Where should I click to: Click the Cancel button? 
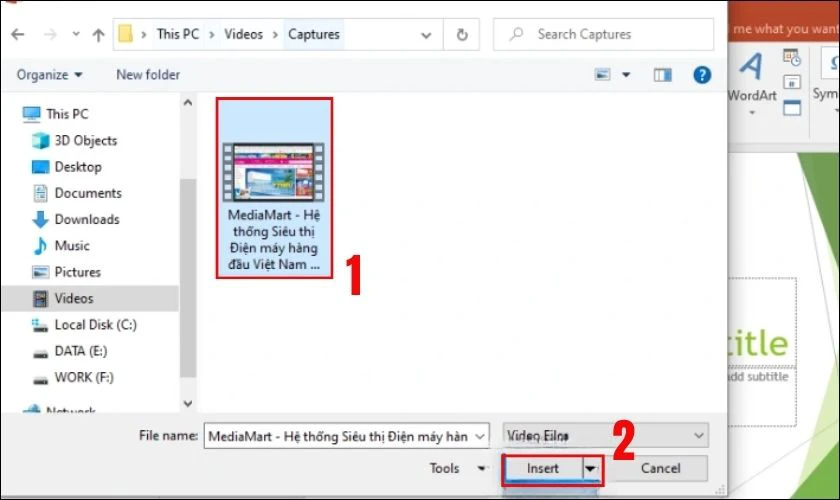tap(660, 468)
